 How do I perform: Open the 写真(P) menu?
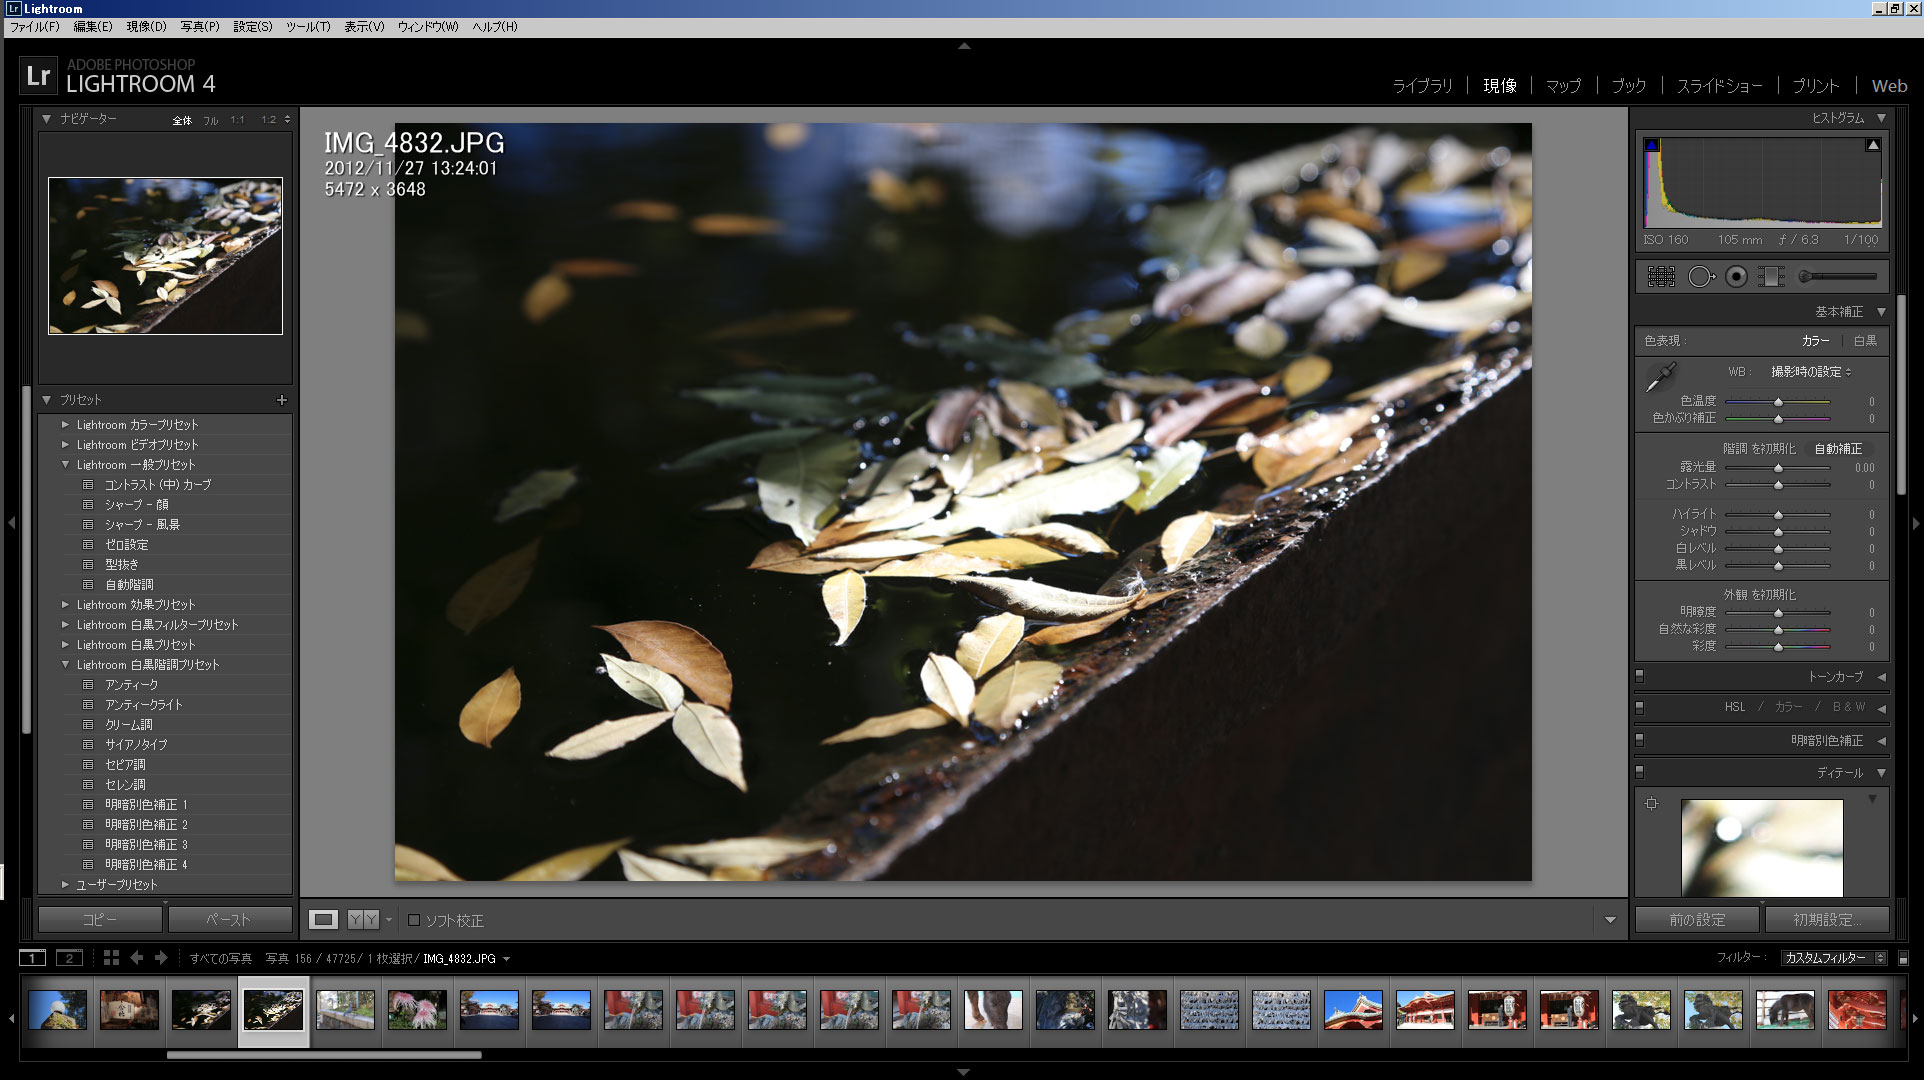tap(200, 27)
